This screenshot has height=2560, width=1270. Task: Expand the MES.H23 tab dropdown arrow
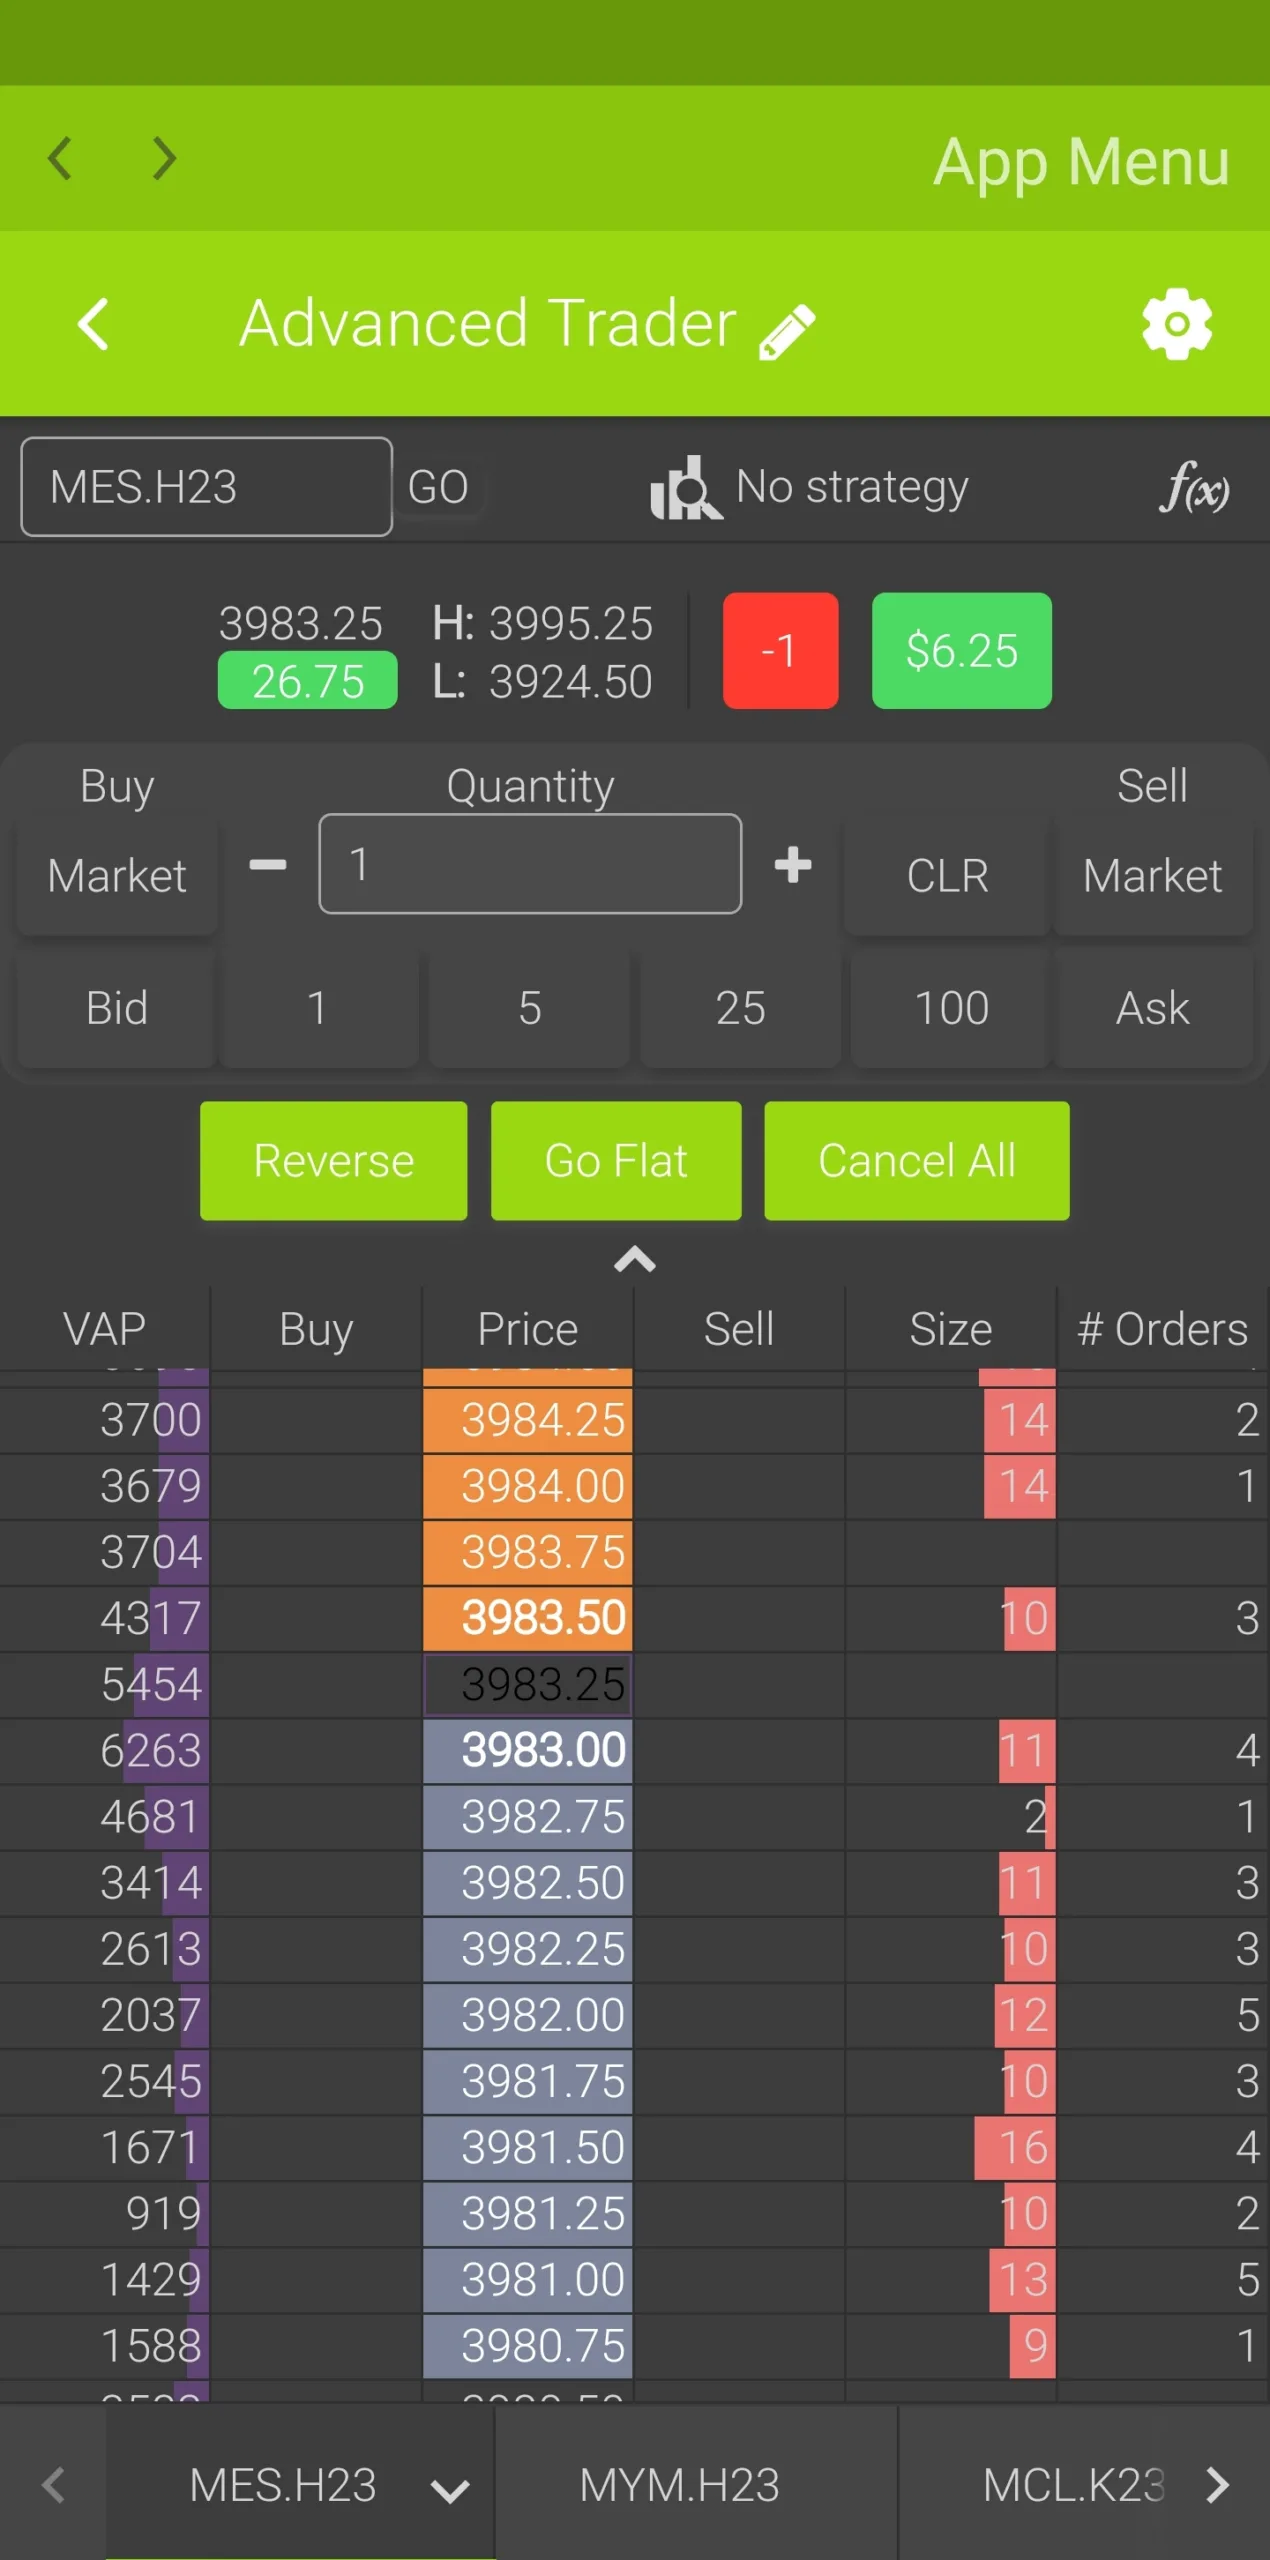(x=450, y=2489)
